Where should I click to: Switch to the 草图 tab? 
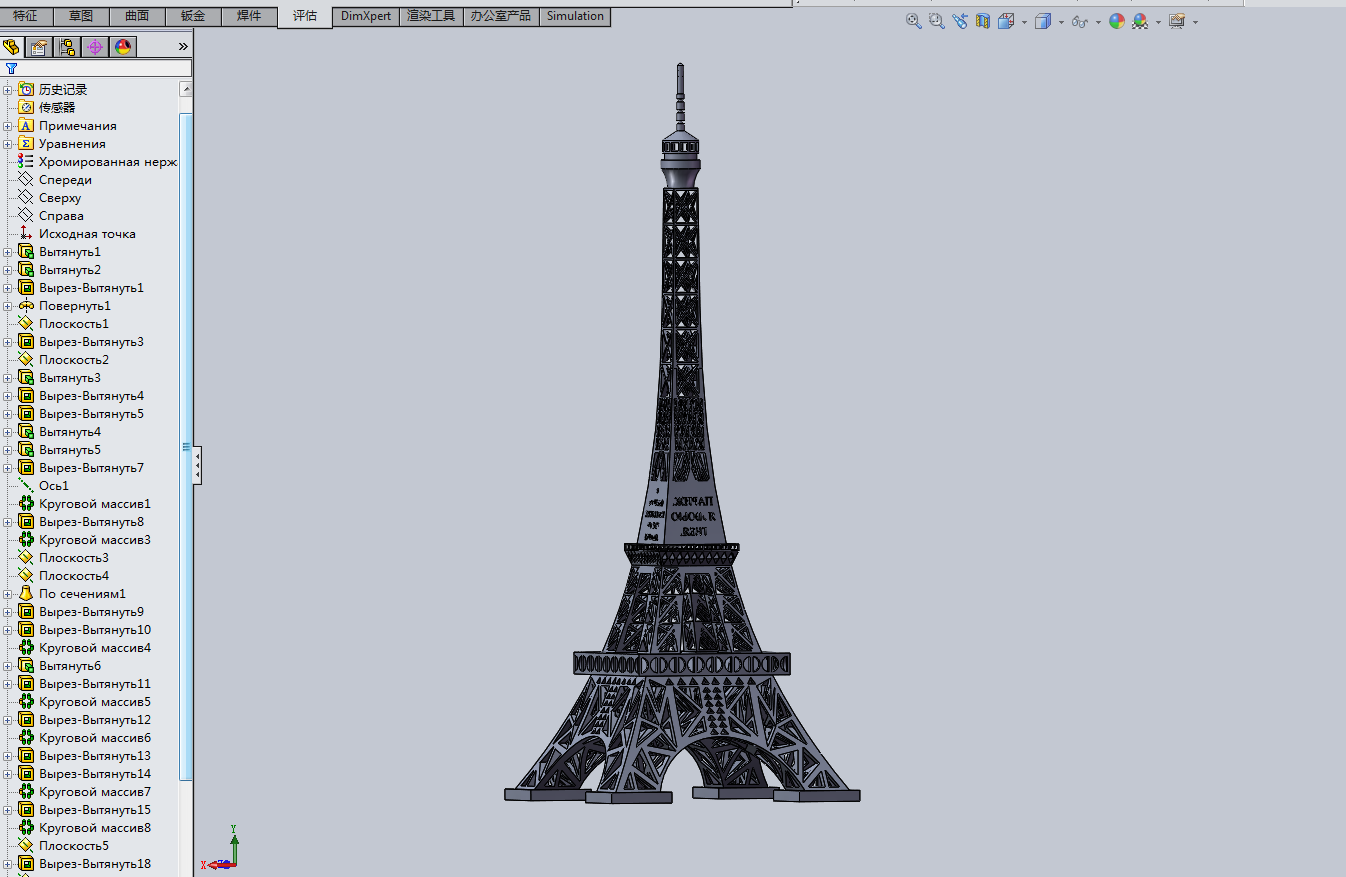[x=81, y=17]
